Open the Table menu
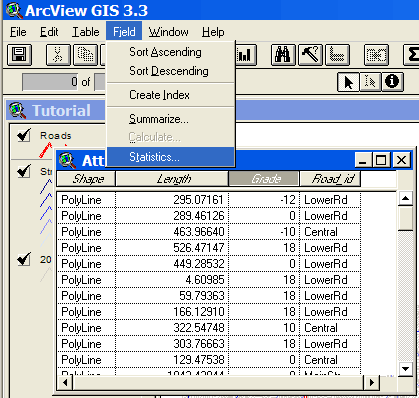Image resolution: width=419 pixels, height=398 pixels. click(86, 32)
